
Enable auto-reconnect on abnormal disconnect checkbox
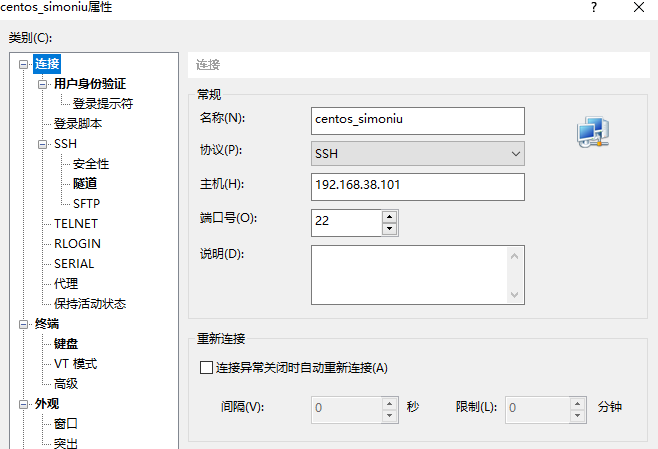point(207,367)
